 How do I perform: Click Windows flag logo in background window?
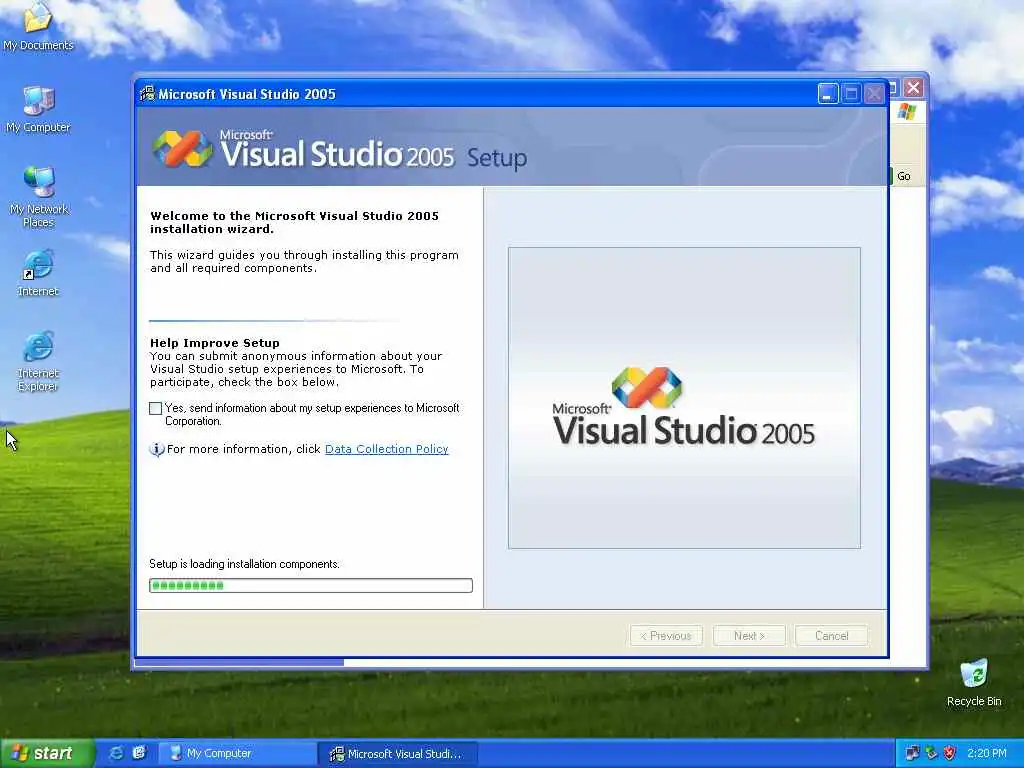(906, 112)
